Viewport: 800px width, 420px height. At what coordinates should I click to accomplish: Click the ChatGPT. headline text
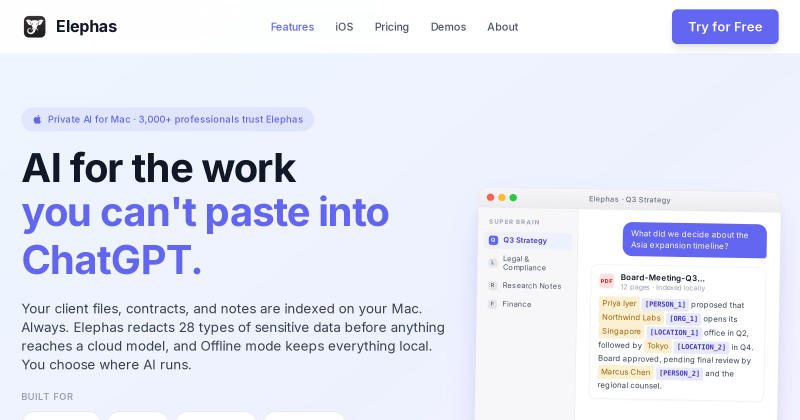point(112,260)
